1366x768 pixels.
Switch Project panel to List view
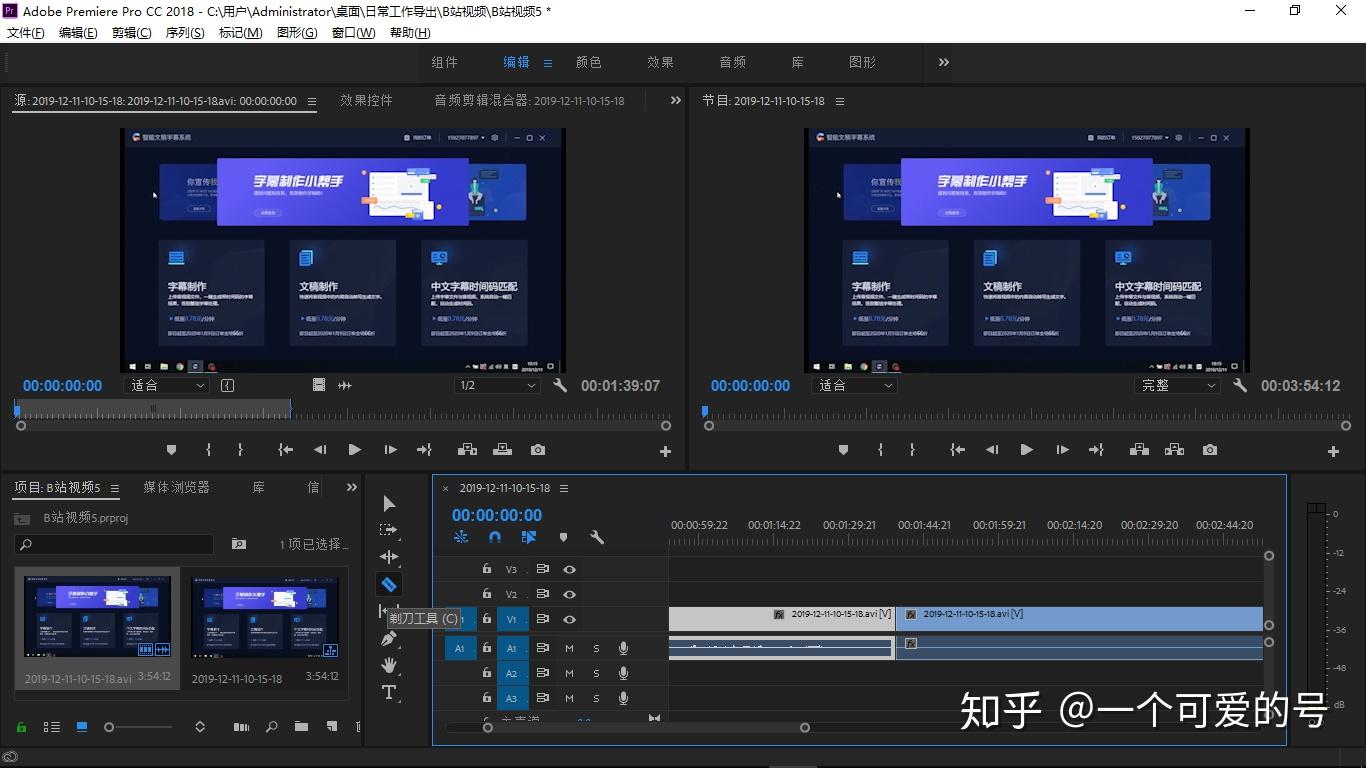click(x=52, y=727)
